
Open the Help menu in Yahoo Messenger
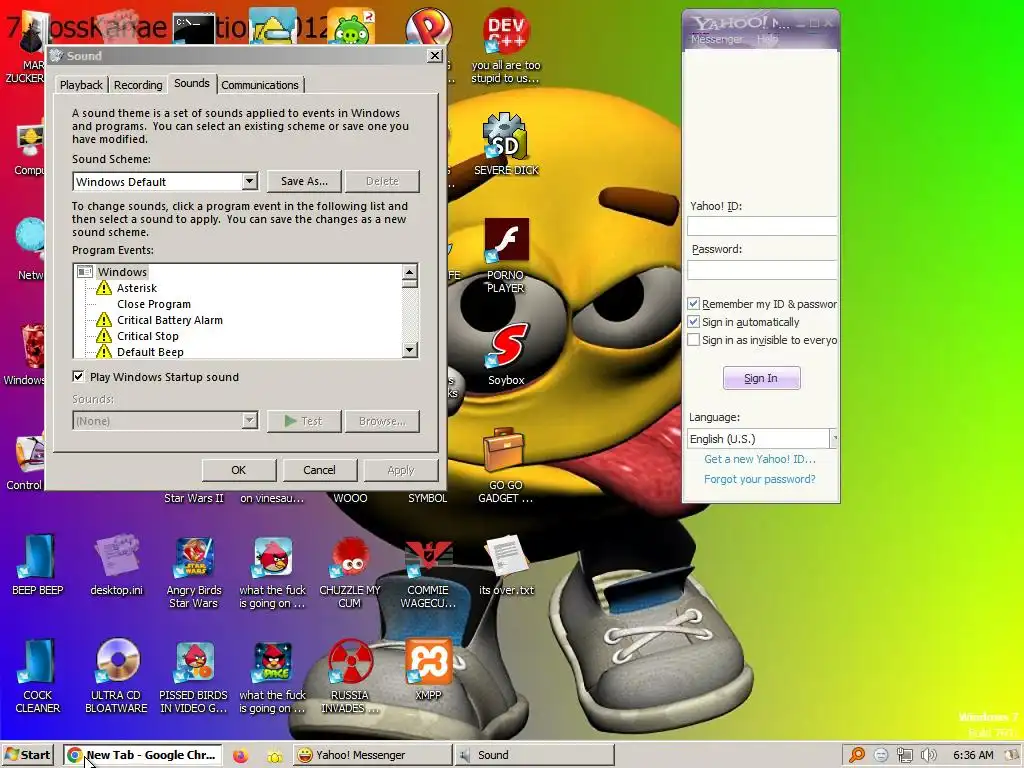click(767, 39)
